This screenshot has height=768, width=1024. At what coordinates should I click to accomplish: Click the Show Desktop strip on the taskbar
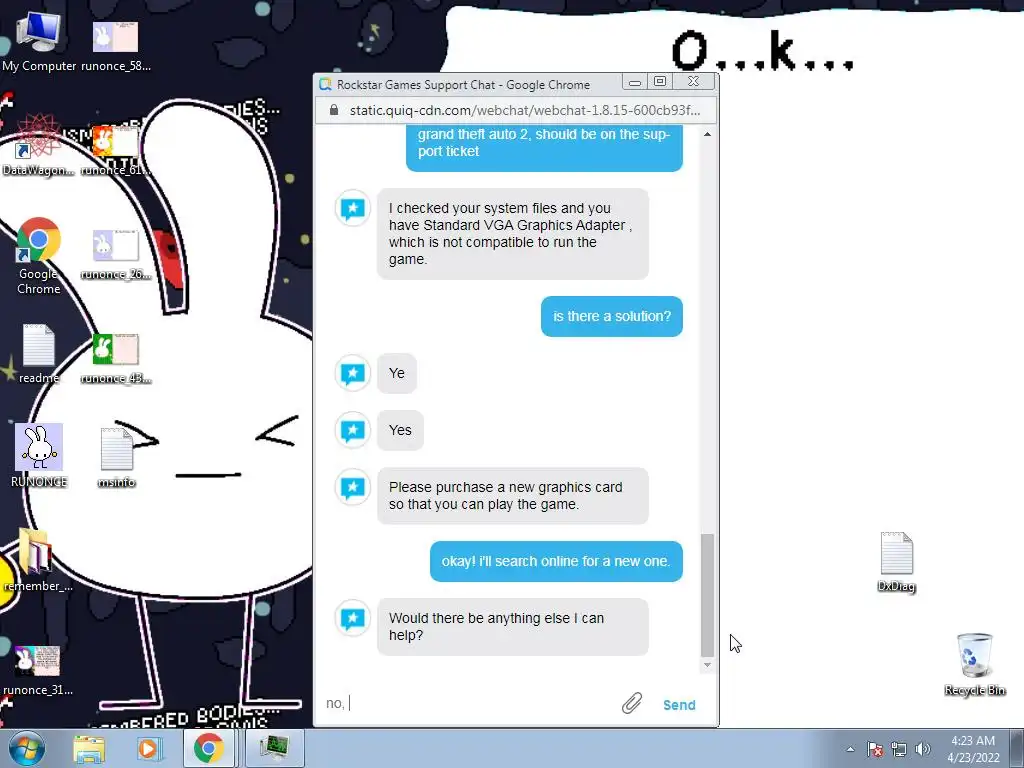pos(1019,749)
